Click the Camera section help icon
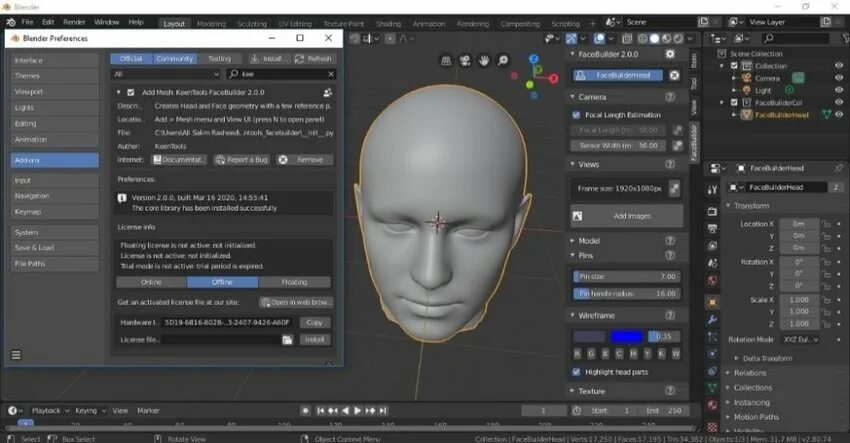850x443 pixels. (x=670, y=97)
